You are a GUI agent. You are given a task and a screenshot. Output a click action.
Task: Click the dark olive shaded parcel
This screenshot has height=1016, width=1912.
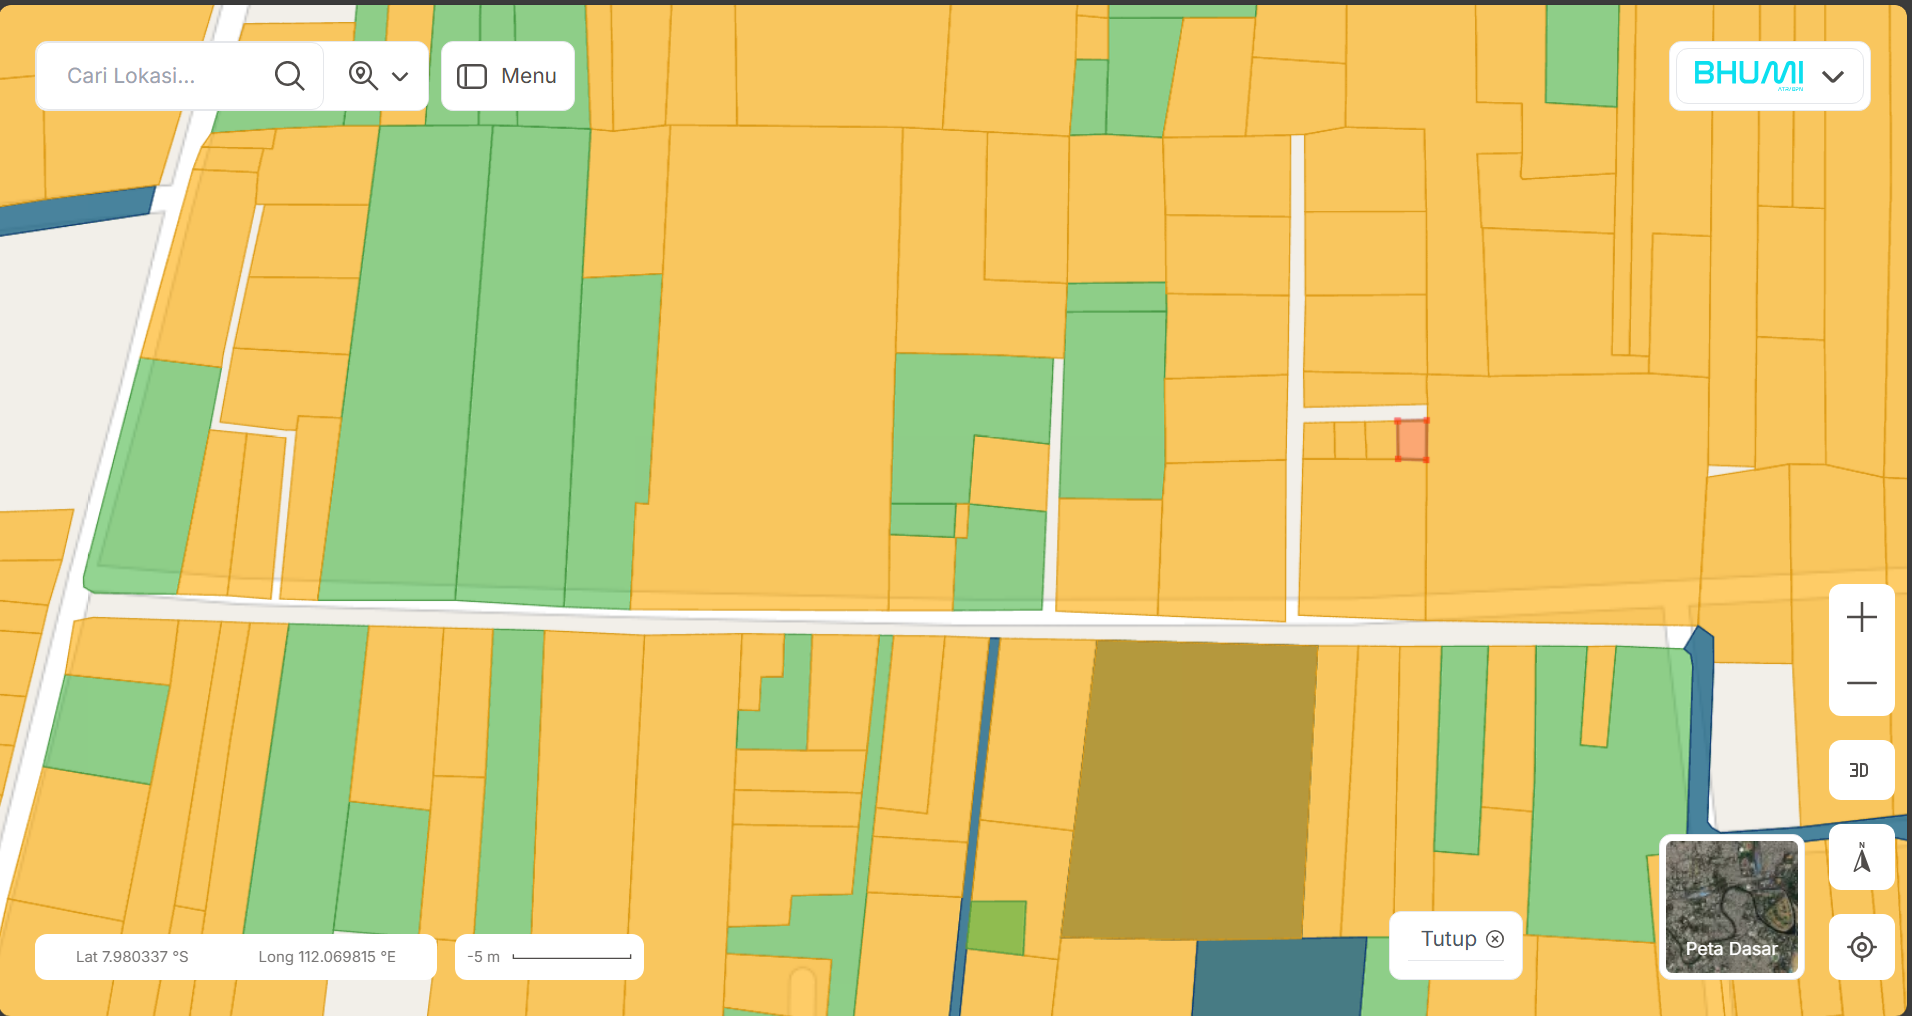click(x=1190, y=790)
